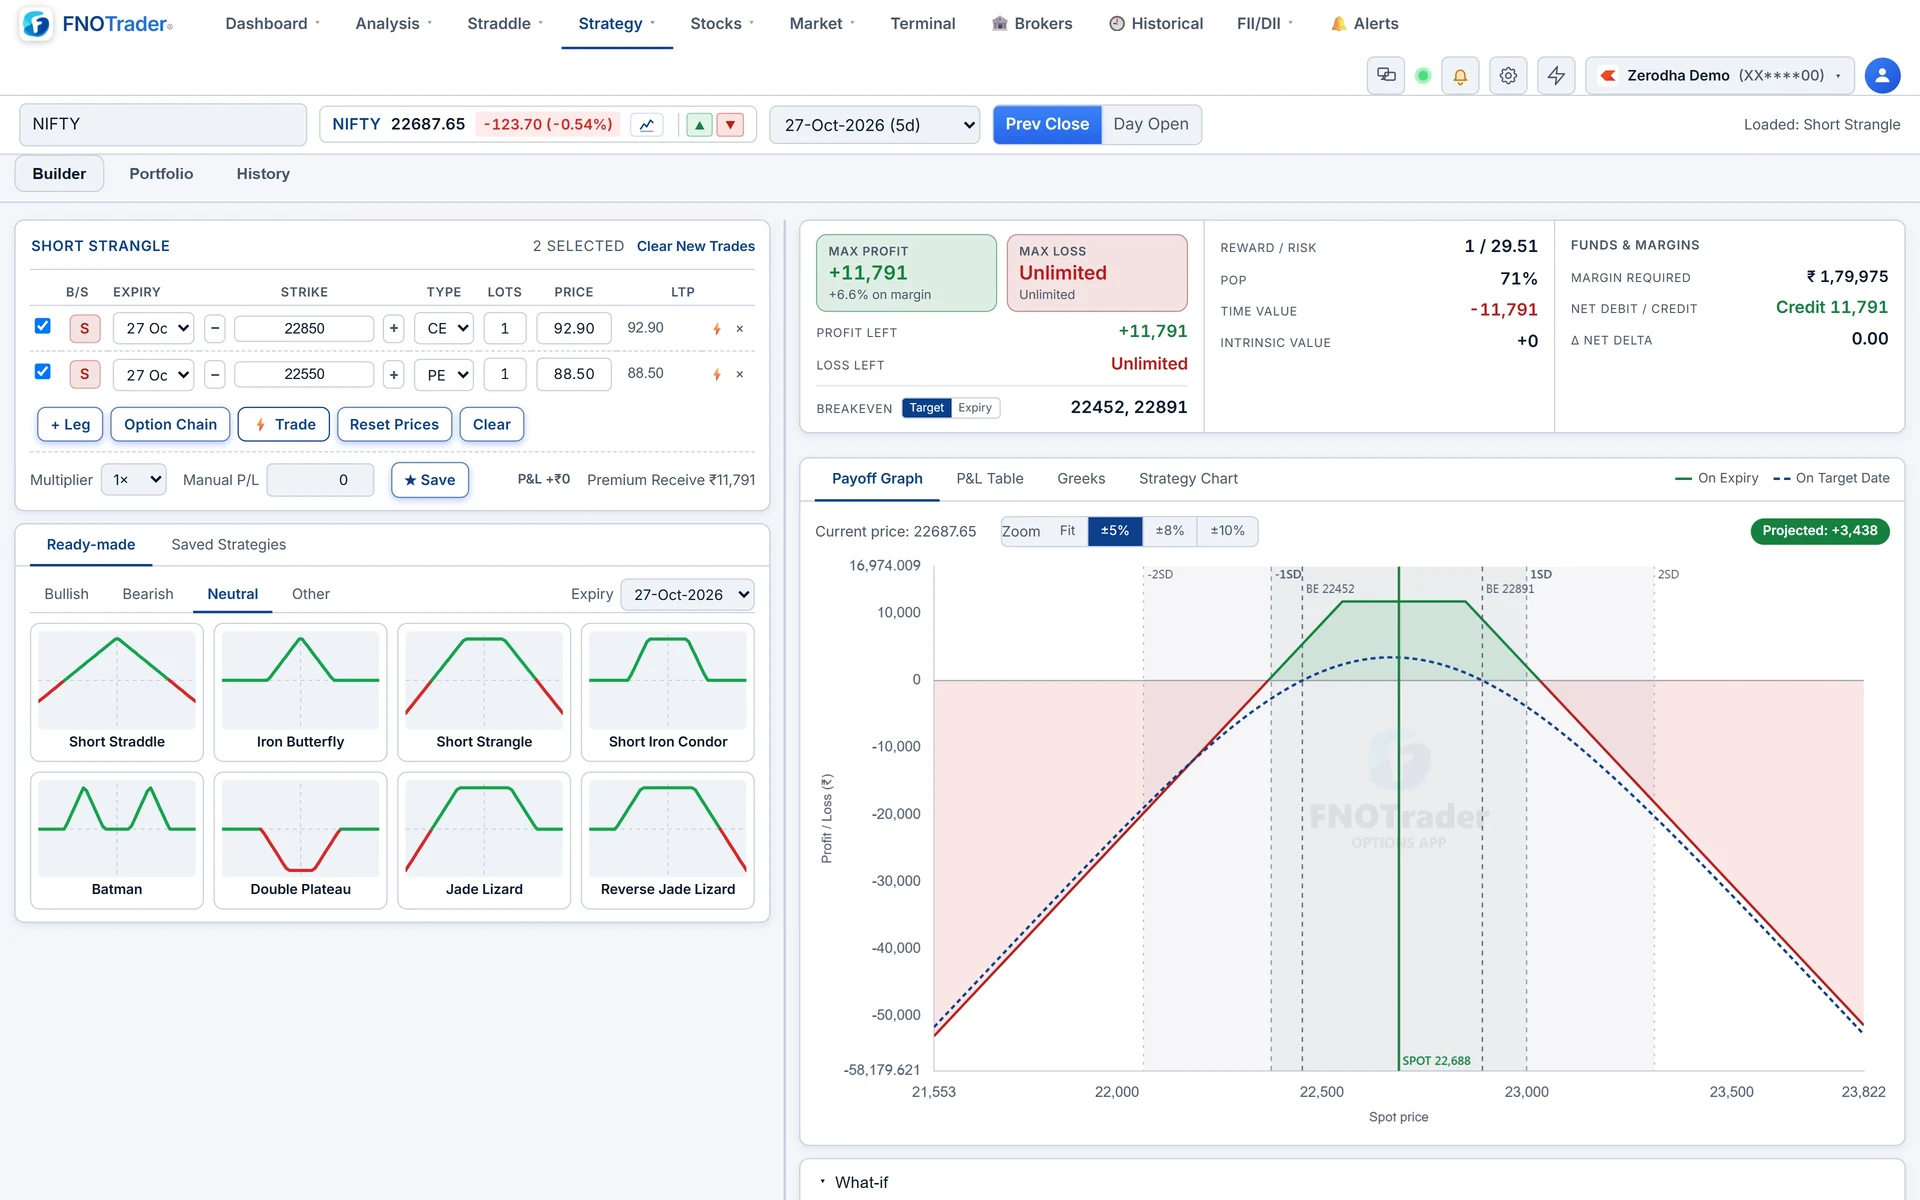Open the NIFTY mini chart icon
Screen dimensions: 1920x1200
(x=647, y=125)
